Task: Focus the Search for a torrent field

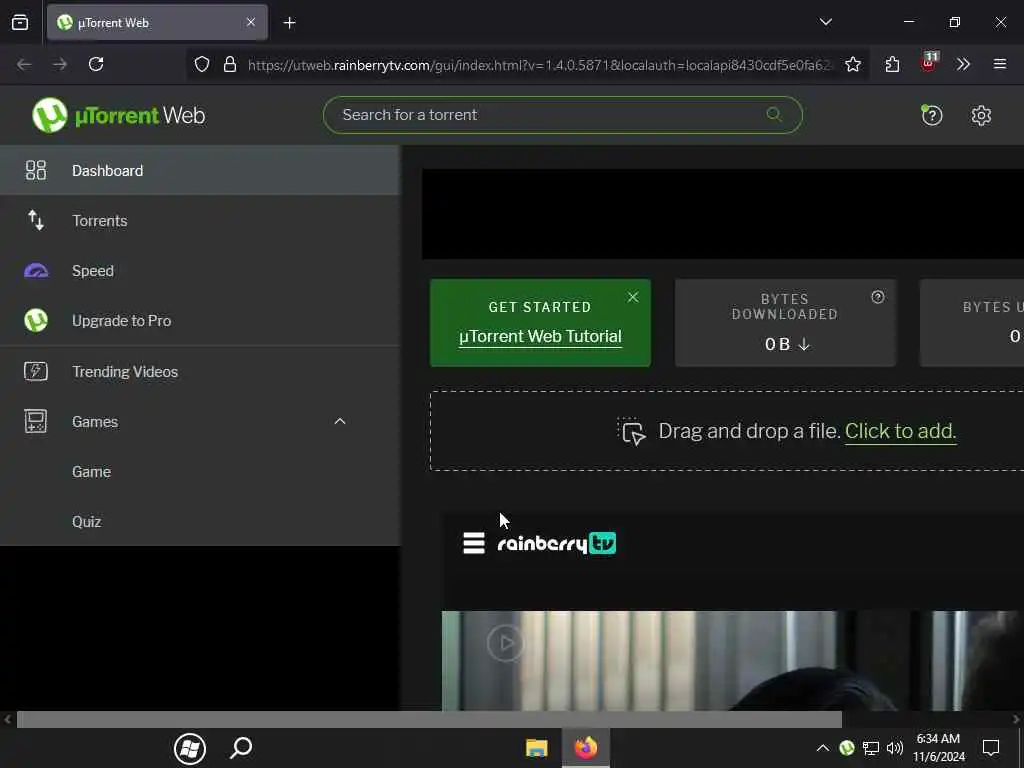Action: coord(562,115)
